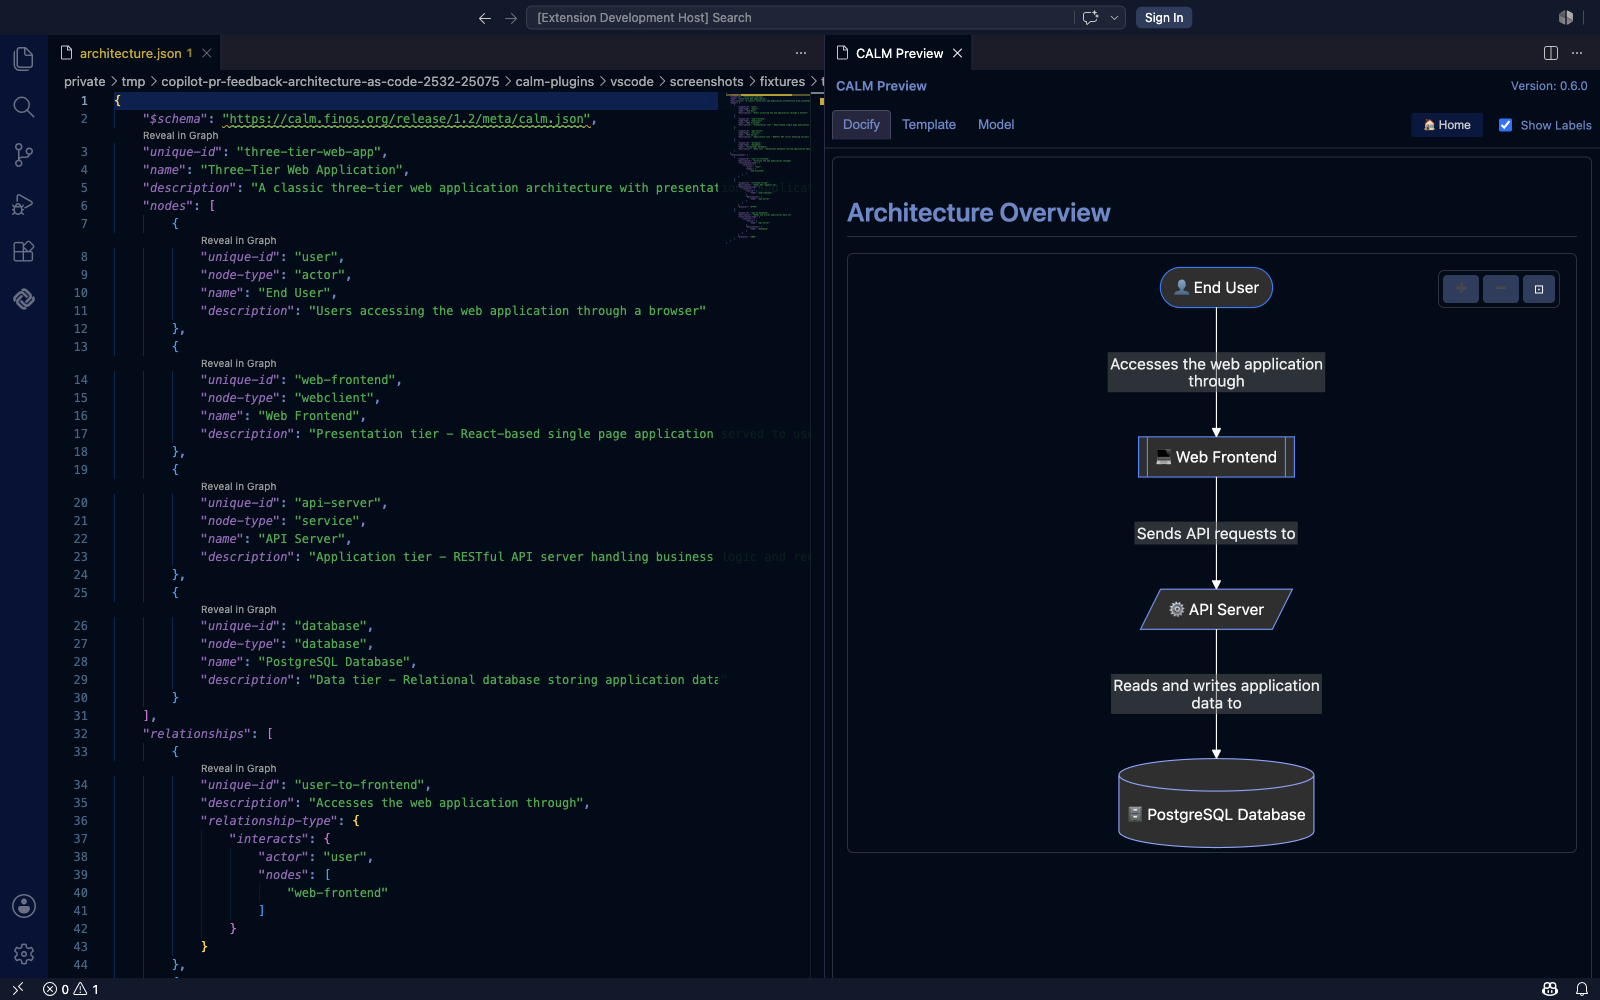
Task: Click the "relationships" key in the editor
Action: [199, 734]
